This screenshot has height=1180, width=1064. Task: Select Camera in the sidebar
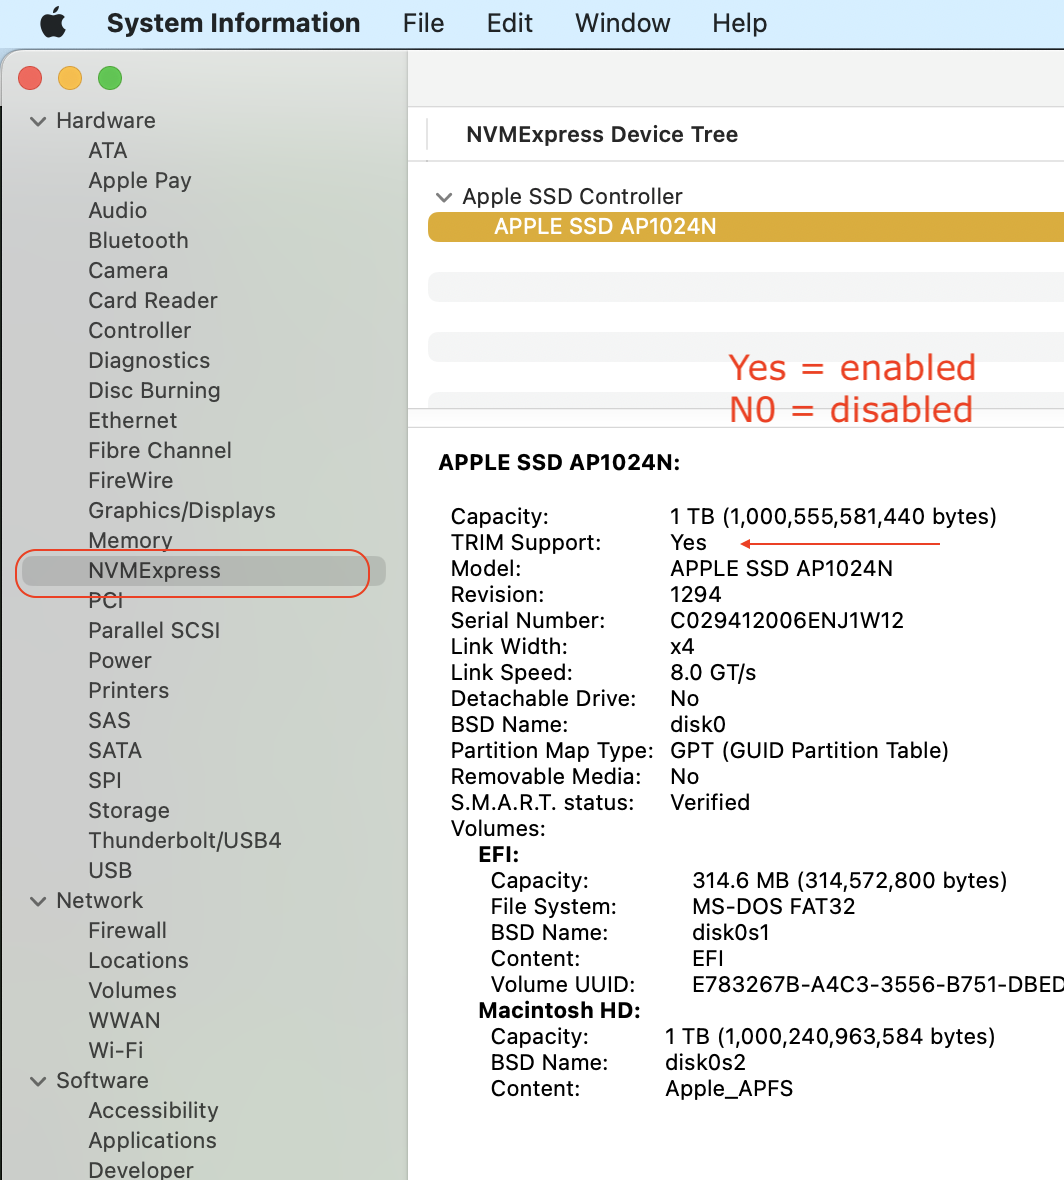[128, 271]
